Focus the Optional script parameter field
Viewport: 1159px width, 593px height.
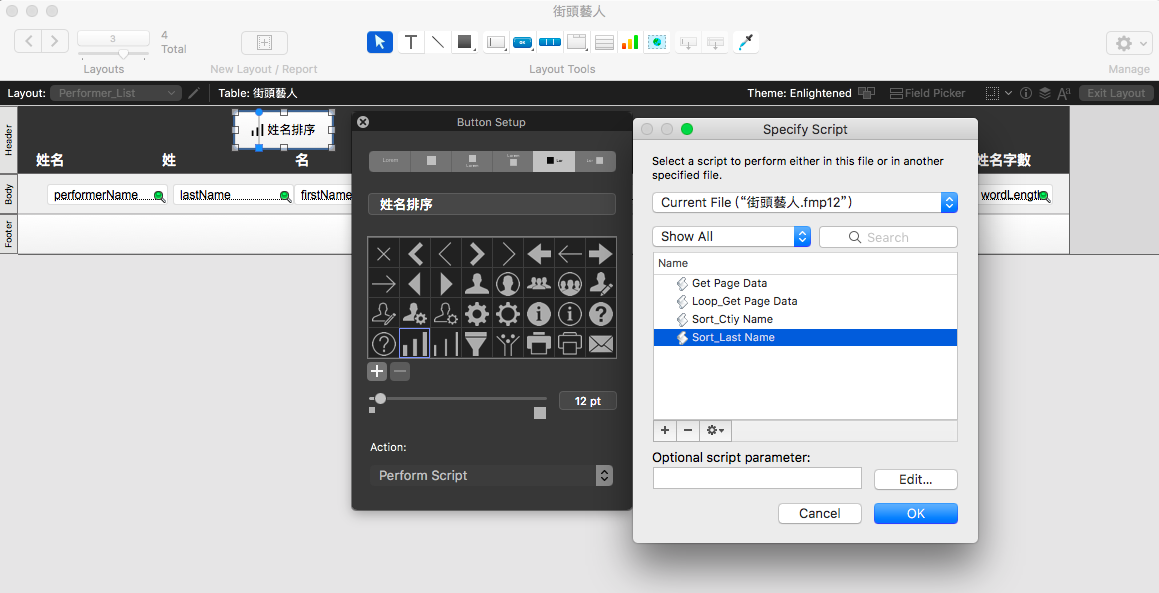coord(757,478)
